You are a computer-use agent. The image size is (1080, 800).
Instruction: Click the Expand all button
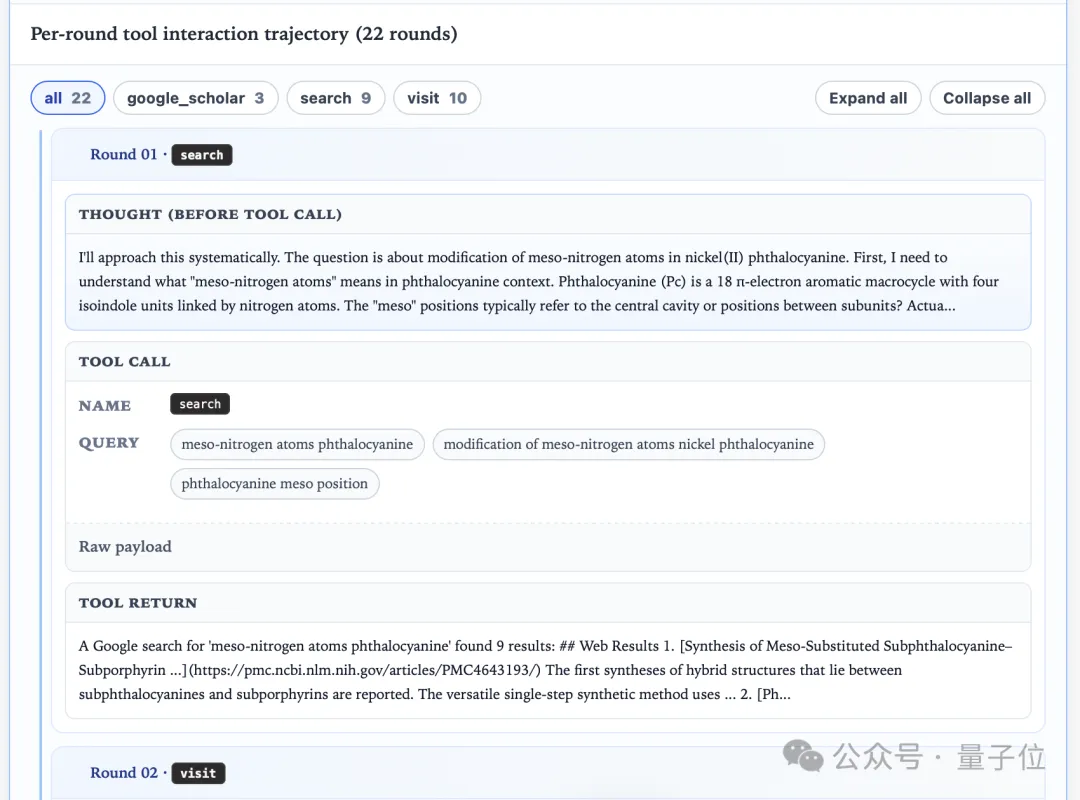pyautogui.click(x=867, y=98)
